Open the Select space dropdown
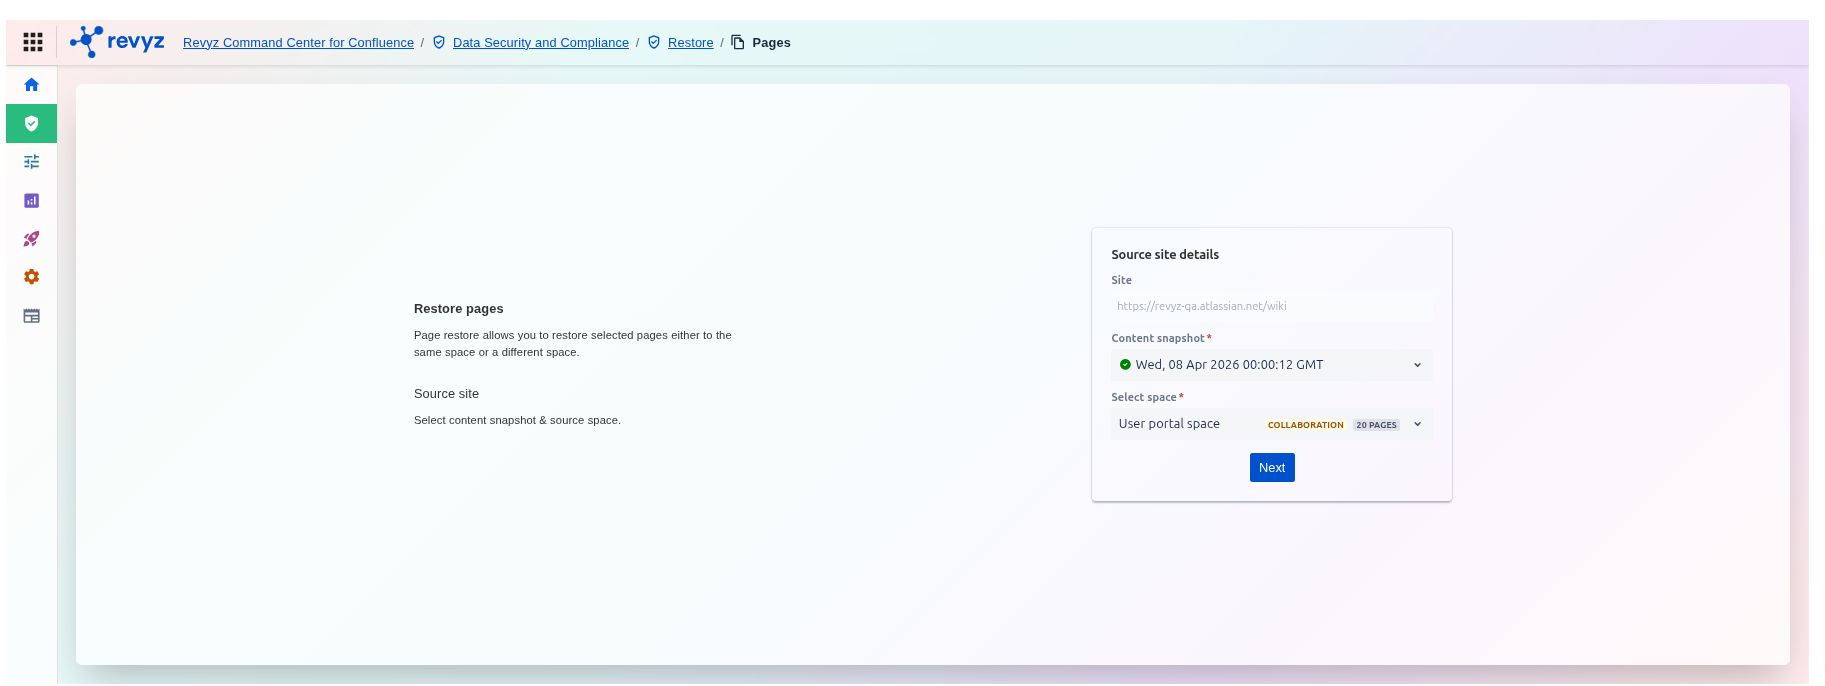This screenshot has width=1825, height=686. [1185, 424]
